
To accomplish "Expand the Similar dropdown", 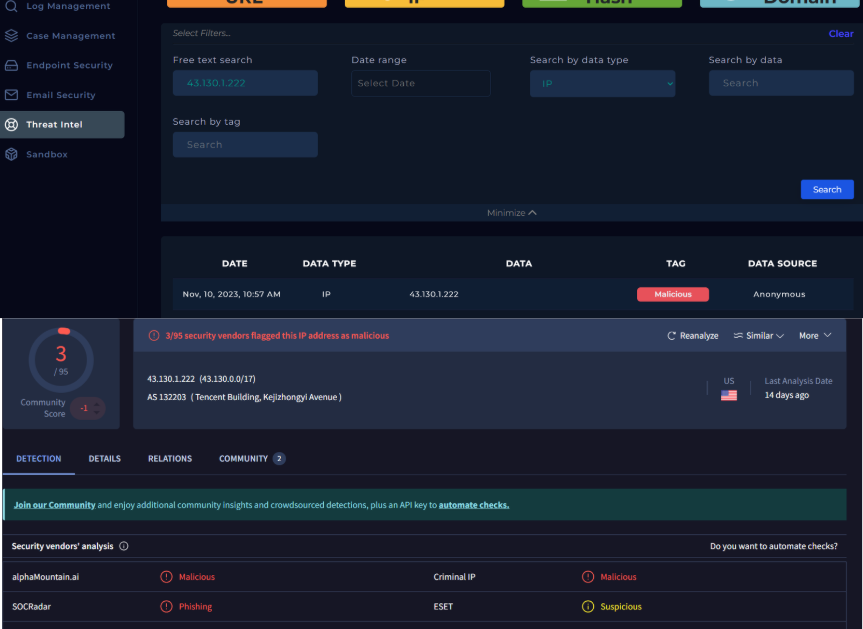I will click(x=759, y=336).
